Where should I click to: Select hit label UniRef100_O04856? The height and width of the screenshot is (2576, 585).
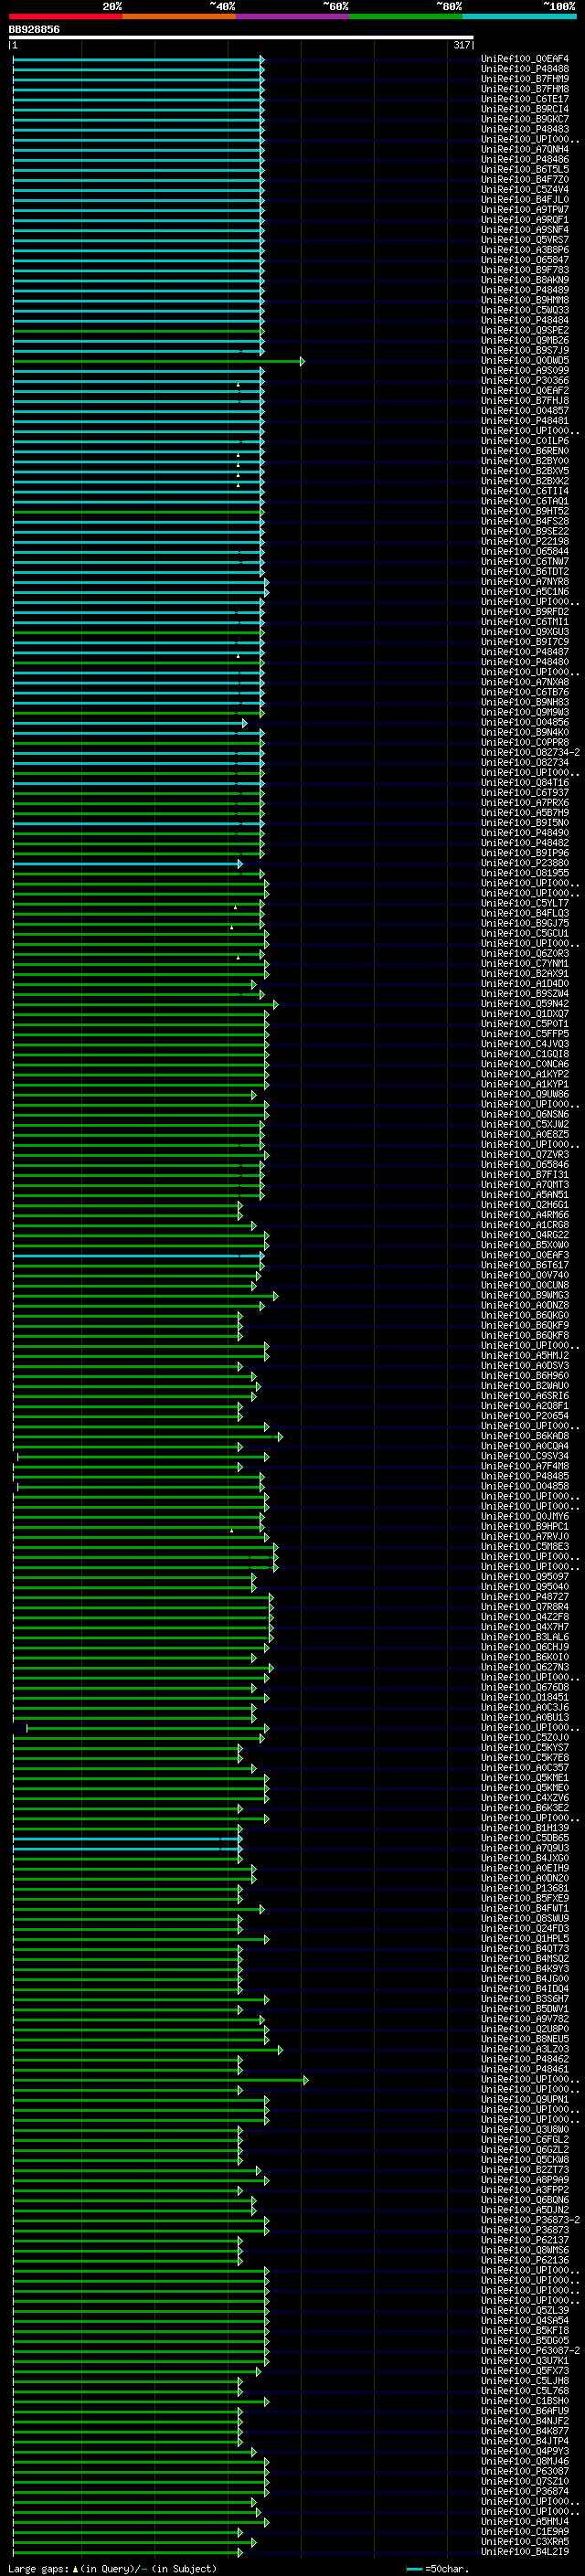(x=525, y=723)
